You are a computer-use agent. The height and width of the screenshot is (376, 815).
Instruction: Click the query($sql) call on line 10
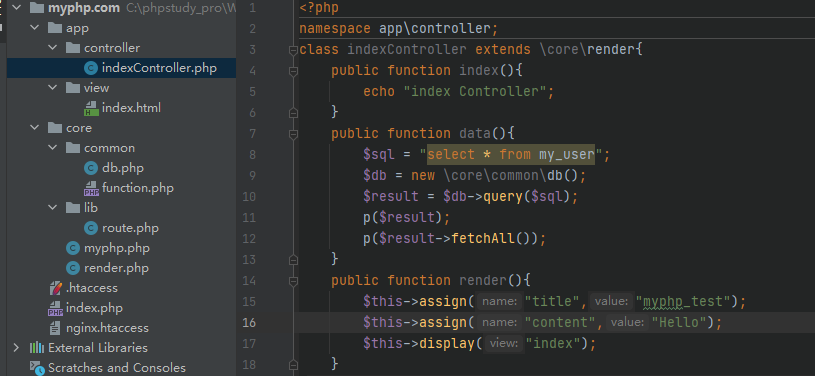pyautogui.click(x=527, y=197)
